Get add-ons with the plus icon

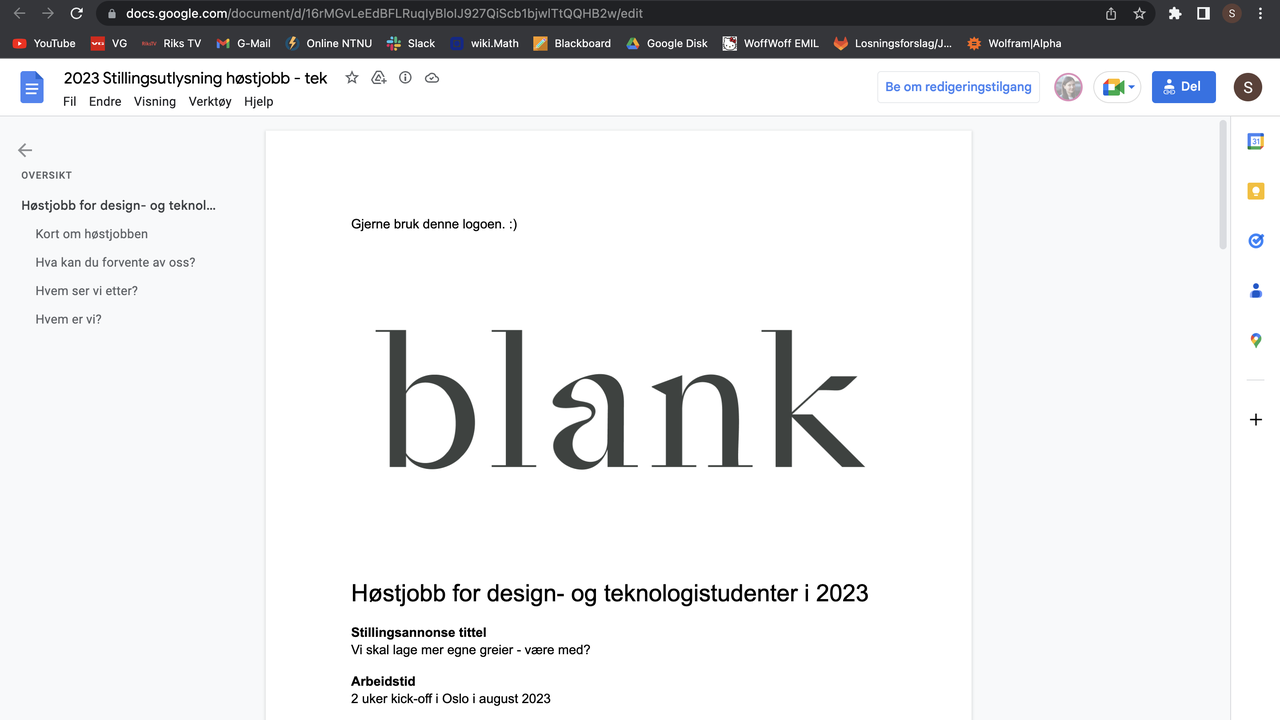(x=1256, y=420)
